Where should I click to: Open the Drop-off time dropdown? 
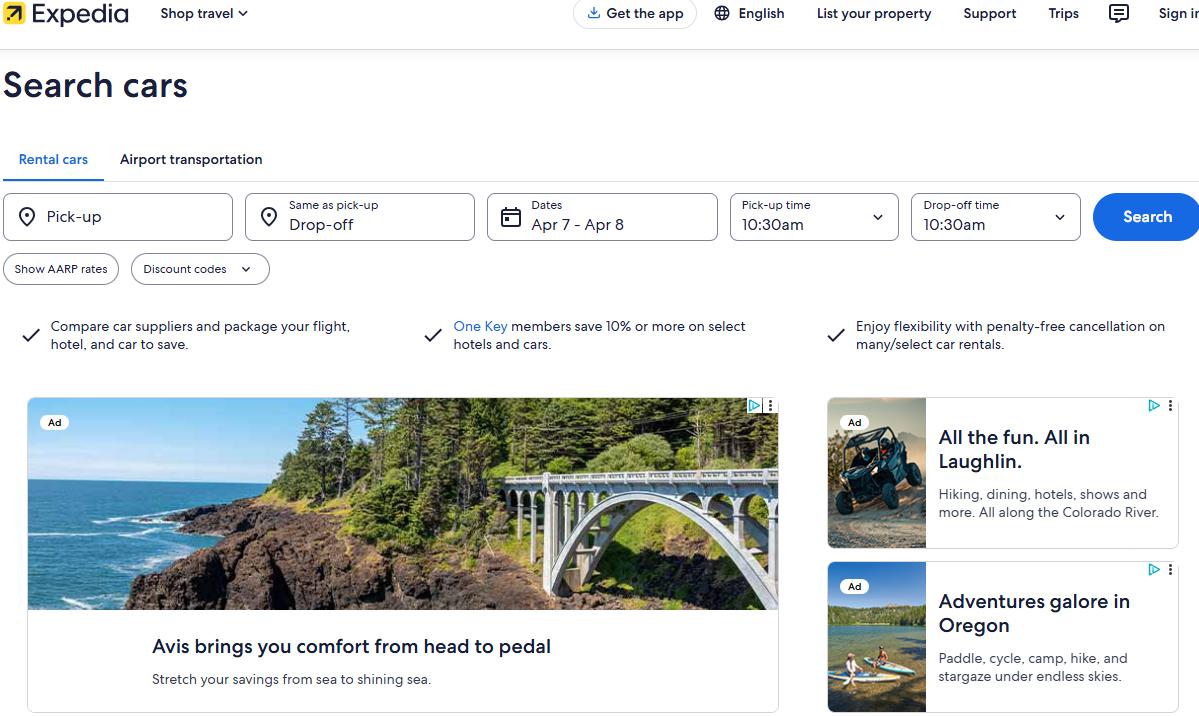point(995,217)
